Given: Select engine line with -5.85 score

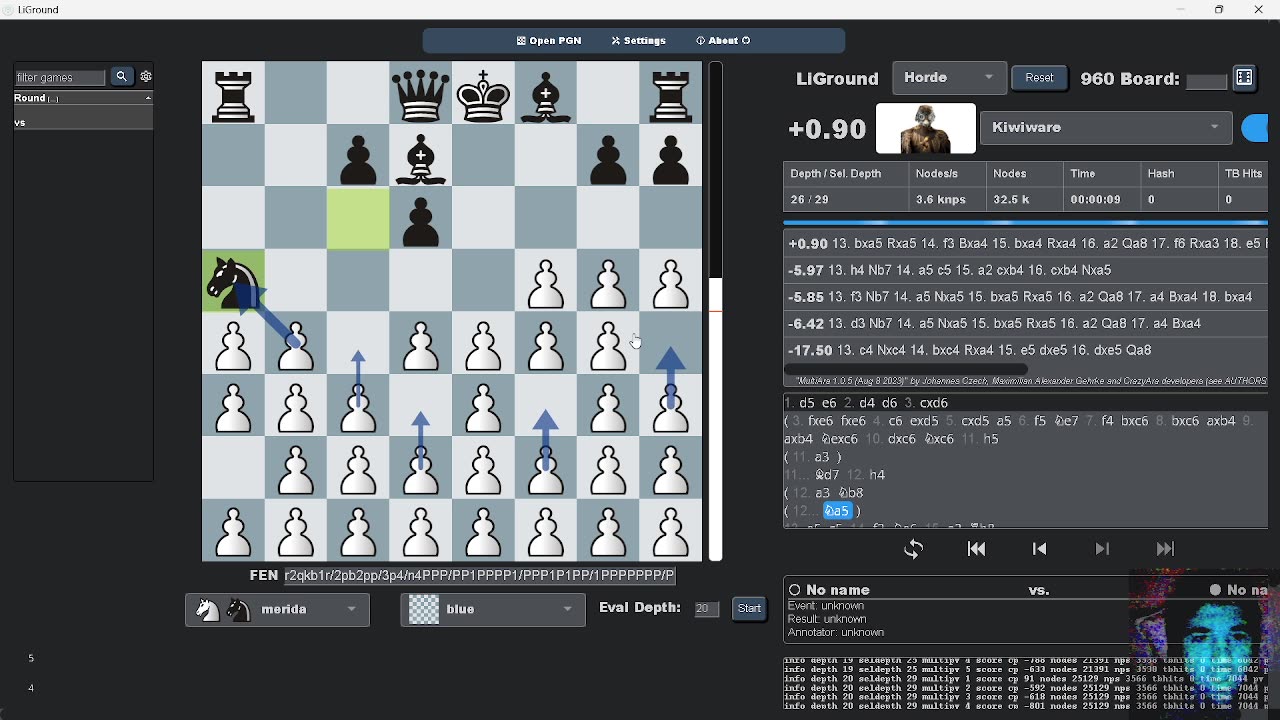Looking at the screenshot, I should pos(1026,297).
